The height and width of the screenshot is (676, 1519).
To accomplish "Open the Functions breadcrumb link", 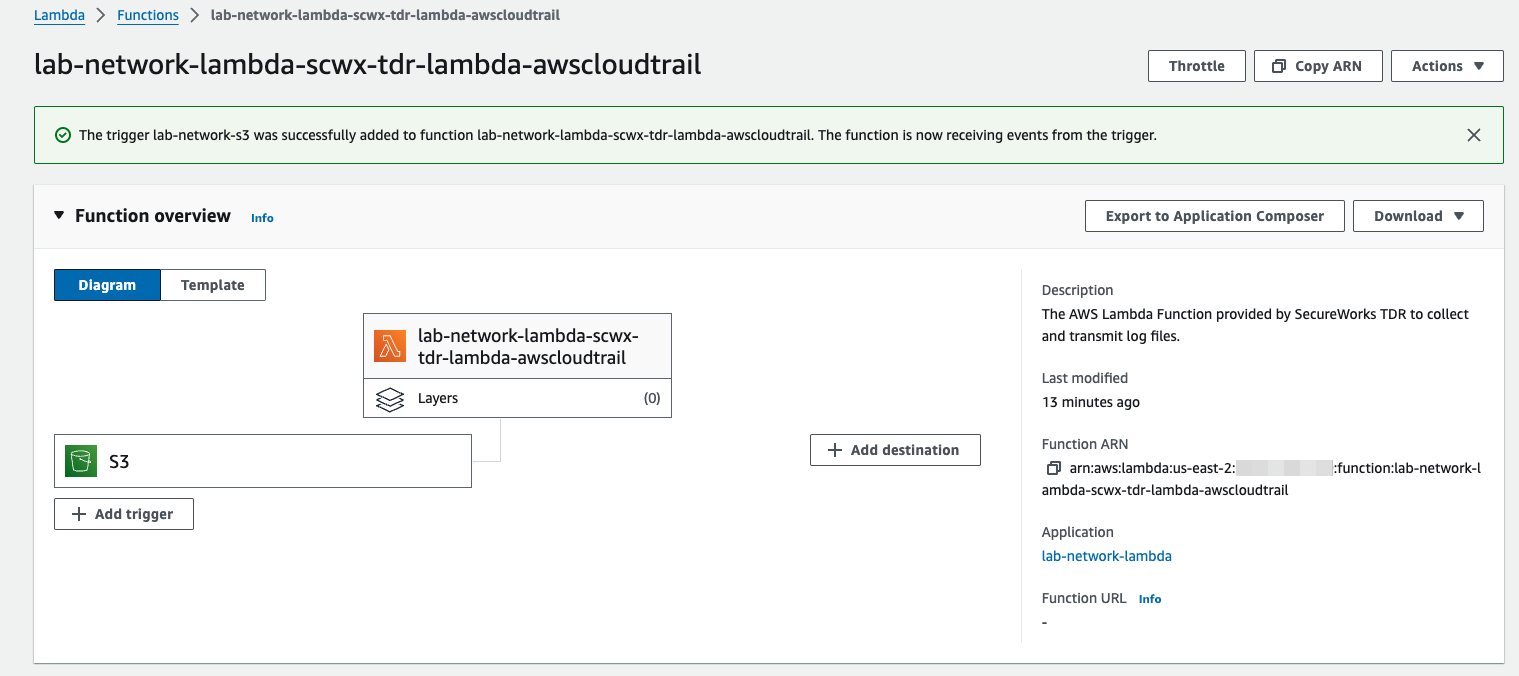I will click(148, 15).
